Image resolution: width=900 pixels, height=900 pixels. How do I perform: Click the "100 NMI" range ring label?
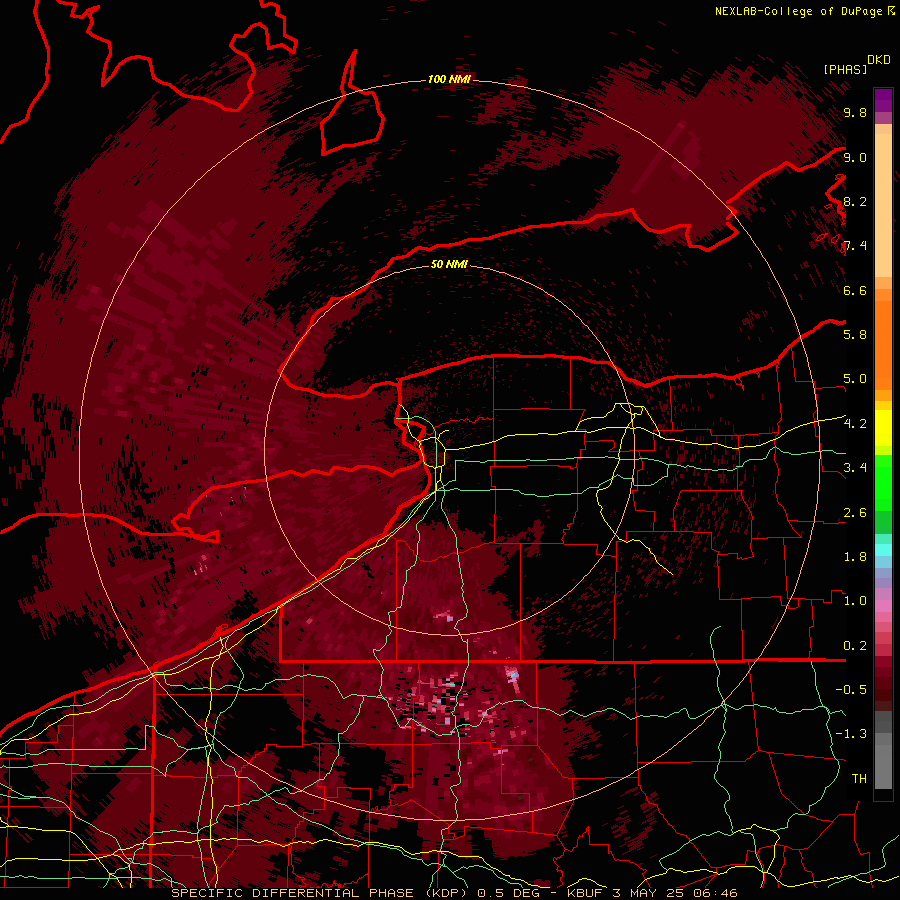coord(449,79)
